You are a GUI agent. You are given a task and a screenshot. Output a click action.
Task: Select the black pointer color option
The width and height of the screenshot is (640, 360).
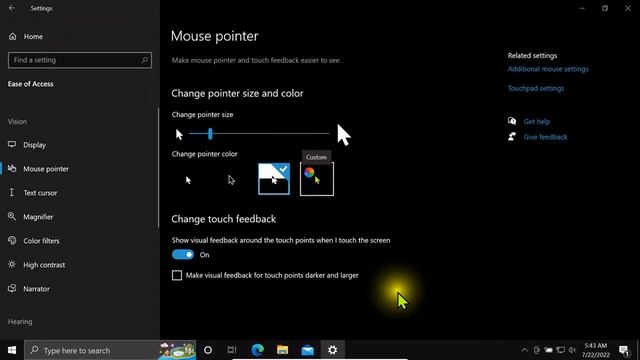click(x=231, y=180)
